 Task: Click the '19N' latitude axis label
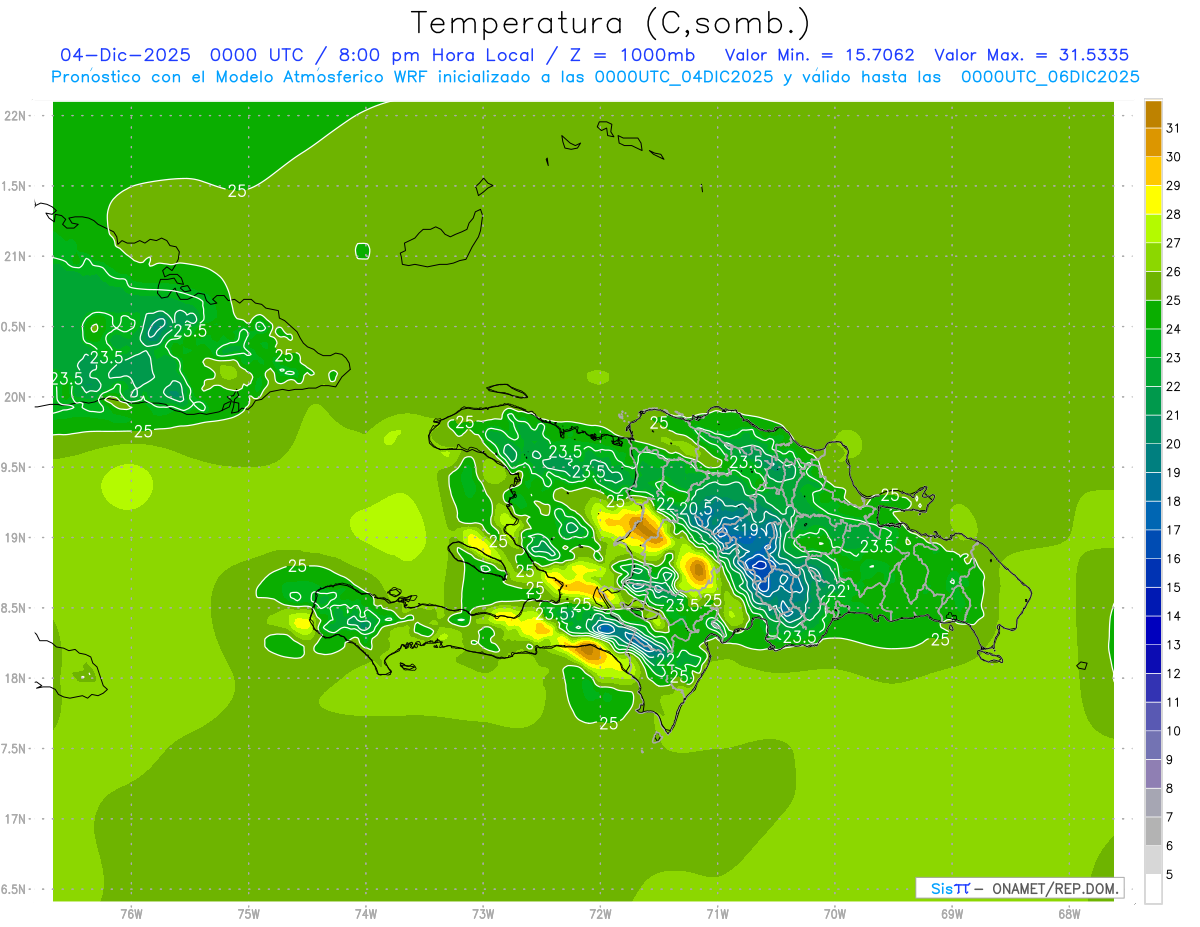point(15,538)
